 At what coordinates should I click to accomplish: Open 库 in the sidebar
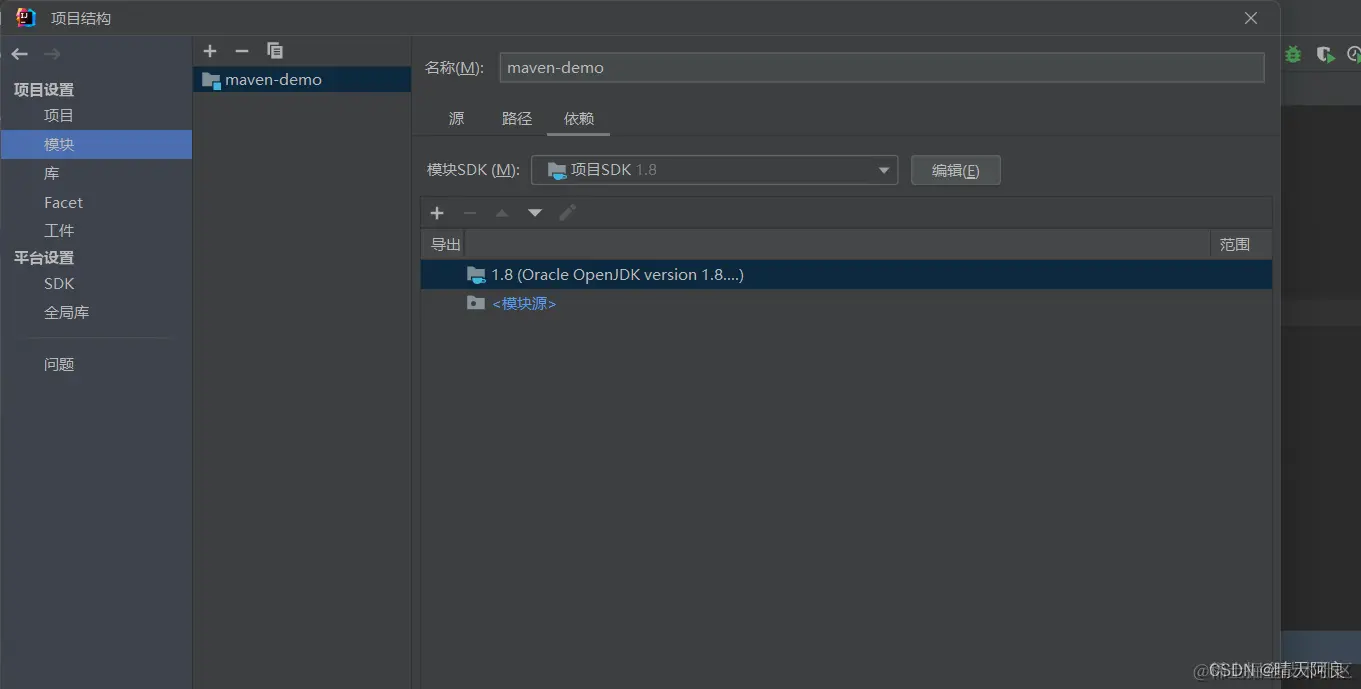coord(52,173)
